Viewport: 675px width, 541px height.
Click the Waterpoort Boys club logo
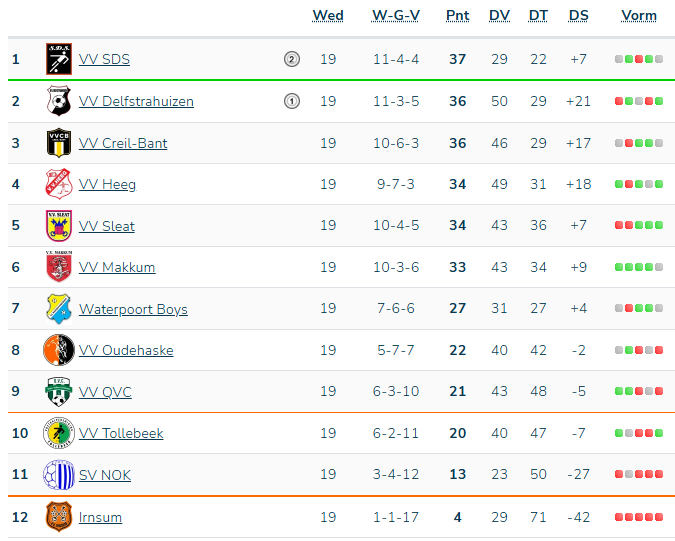click(x=59, y=309)
